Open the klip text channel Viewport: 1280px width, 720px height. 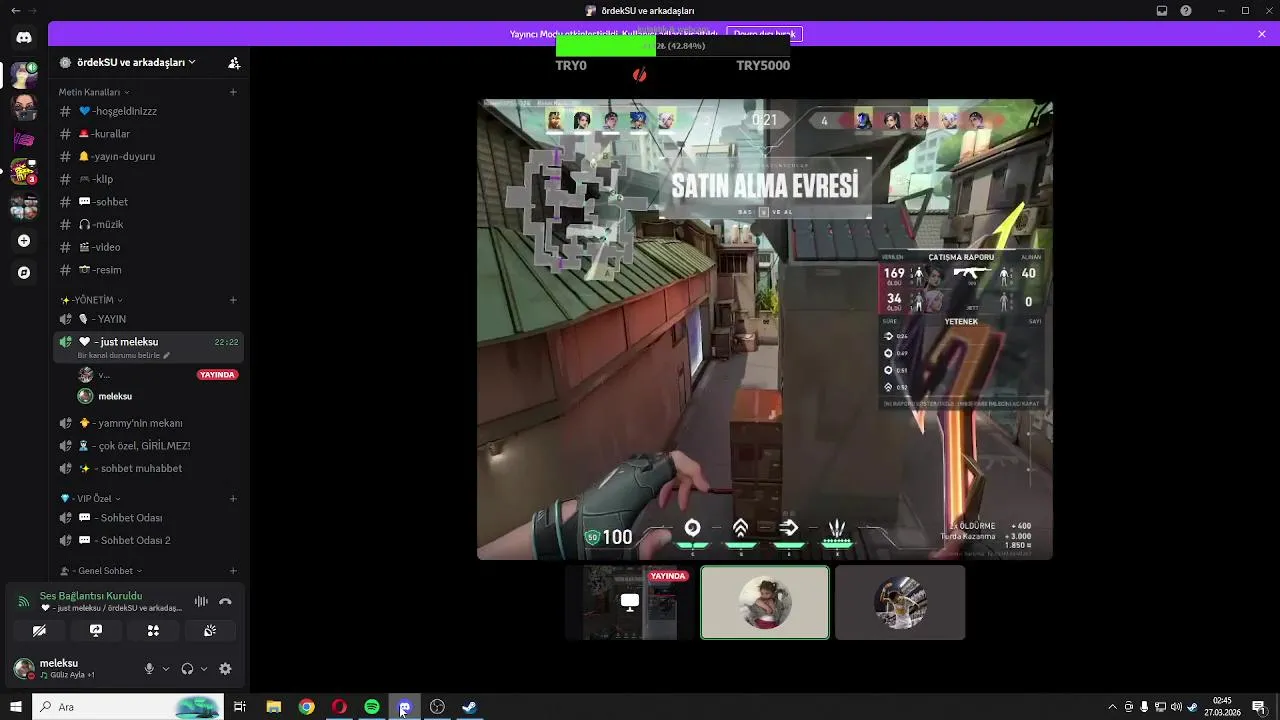coord(148,179)
